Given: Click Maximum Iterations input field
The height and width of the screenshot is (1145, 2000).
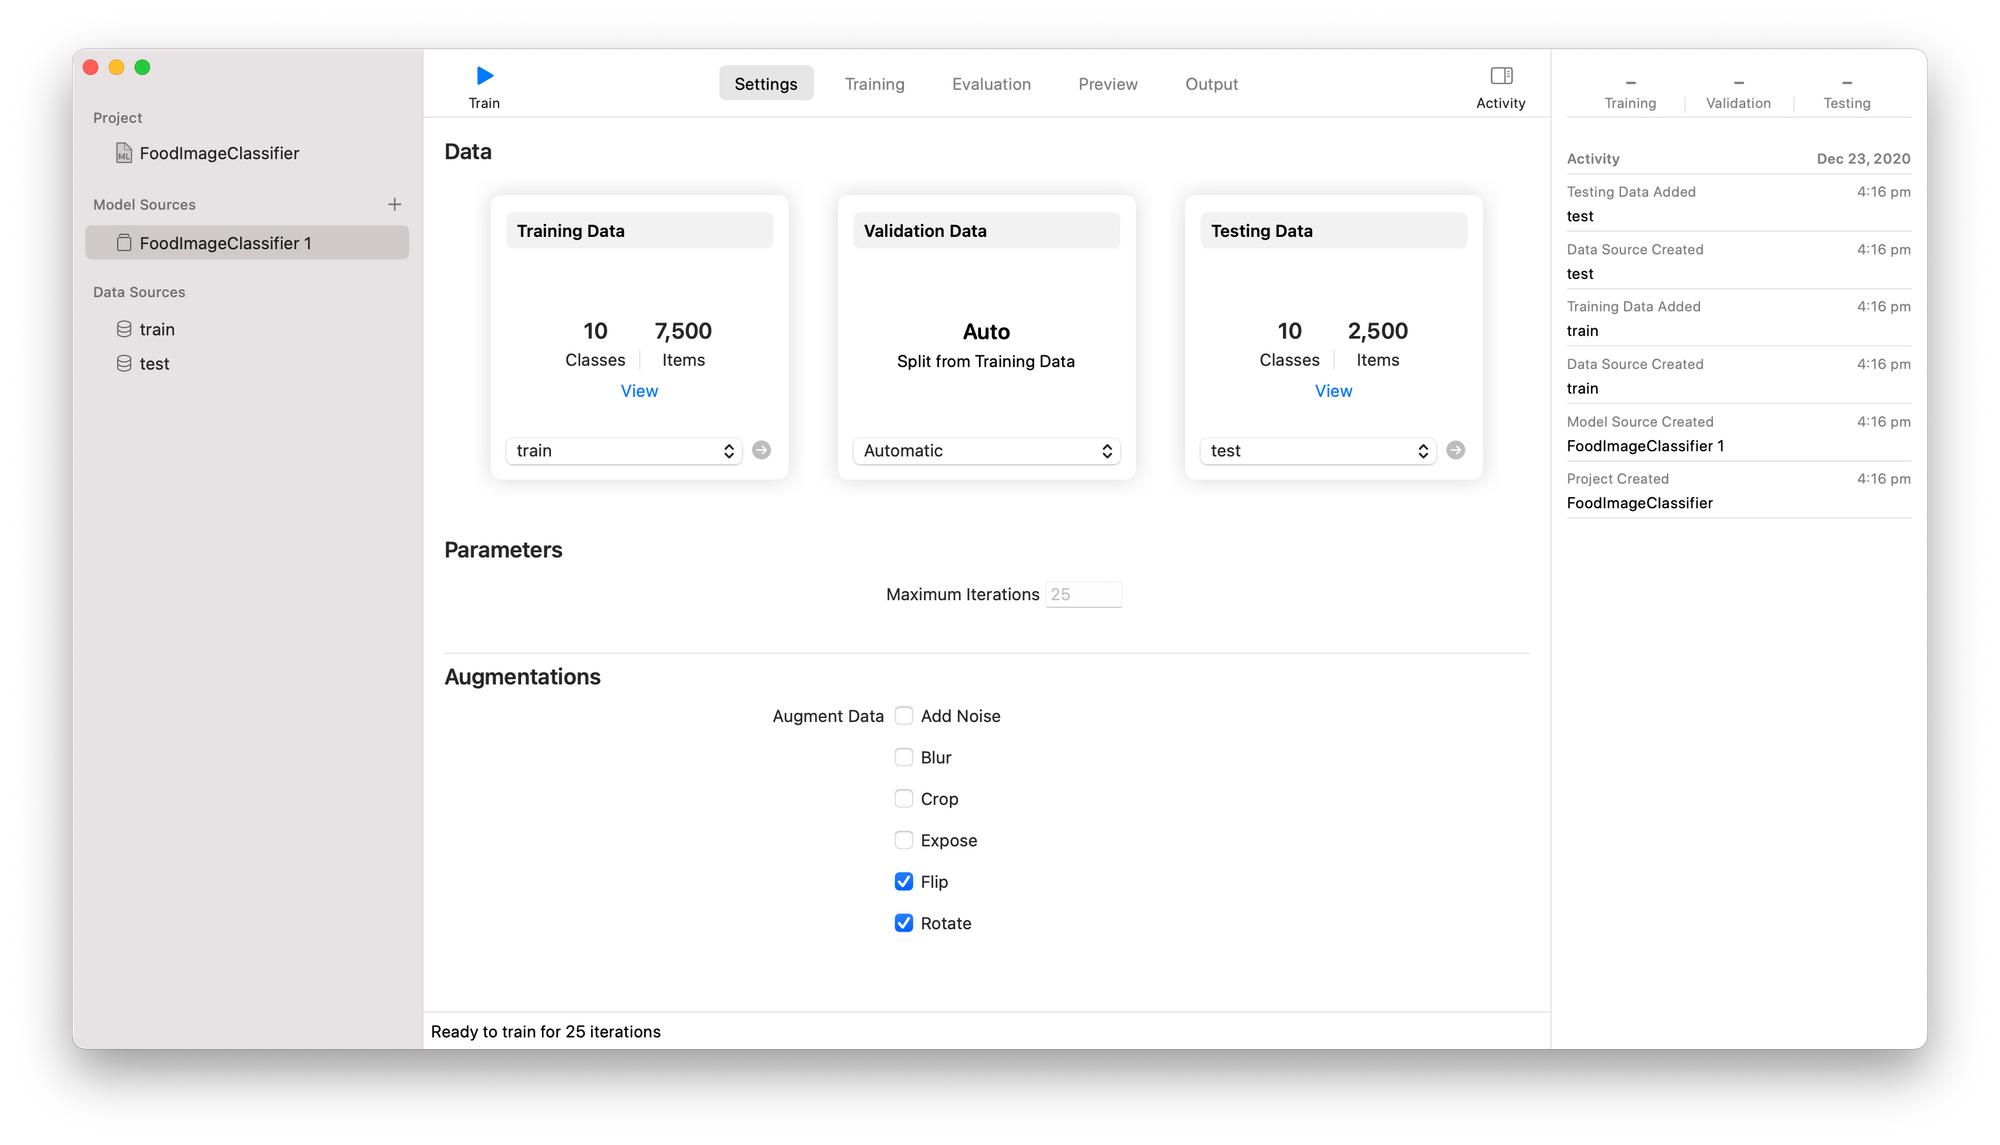Looking at the screenshot, I should pyautogui.click(x=1085, y=593).
